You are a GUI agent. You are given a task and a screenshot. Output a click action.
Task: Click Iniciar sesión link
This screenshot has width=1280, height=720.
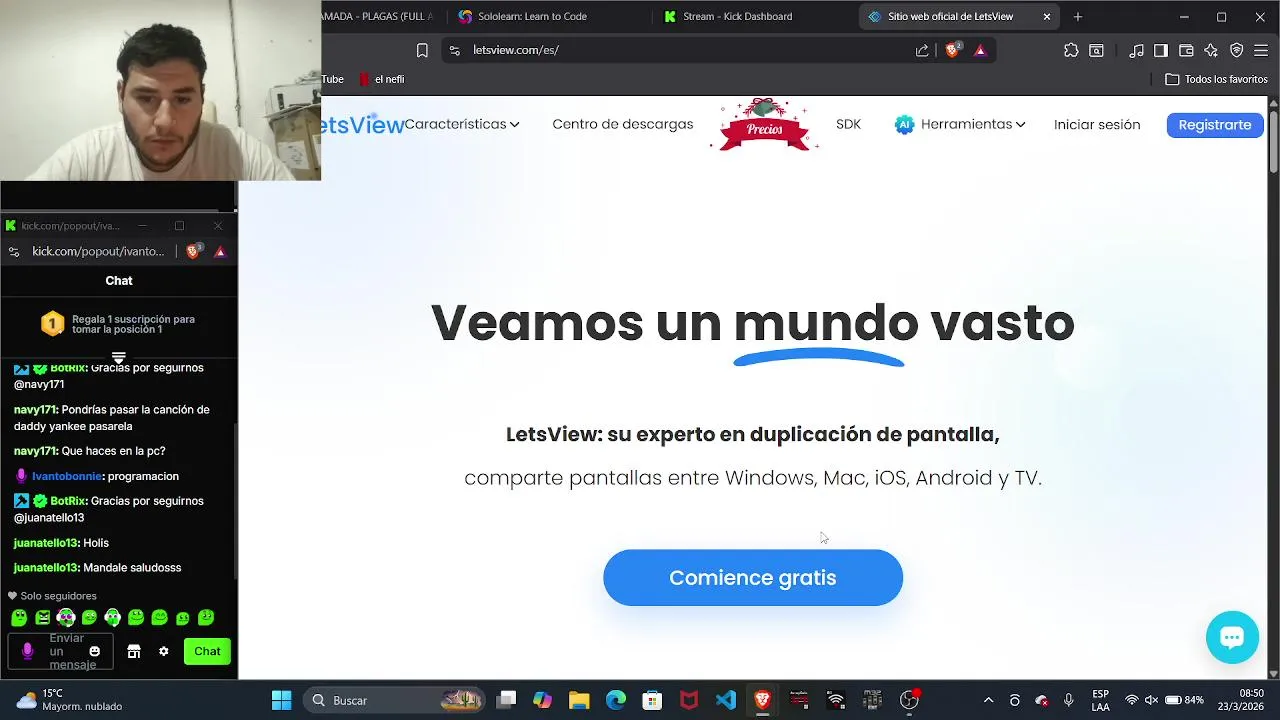[1097, 124]
